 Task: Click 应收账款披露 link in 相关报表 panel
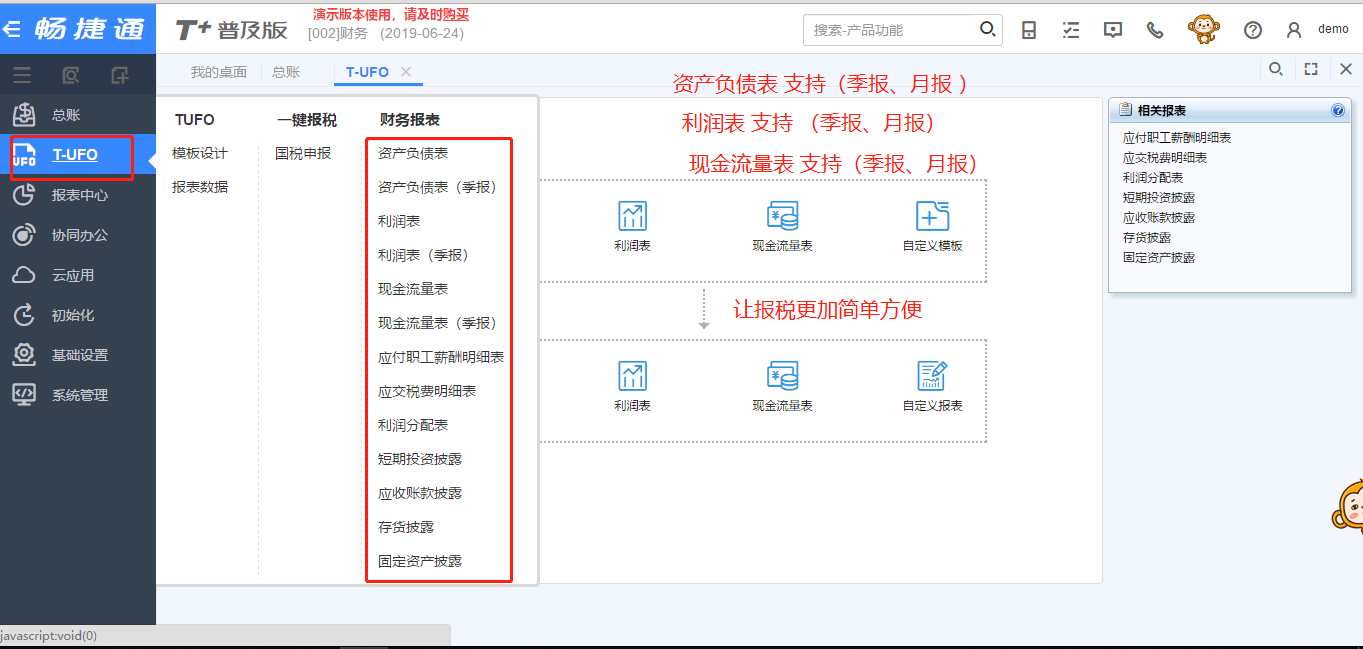(x=1159, y=218)
